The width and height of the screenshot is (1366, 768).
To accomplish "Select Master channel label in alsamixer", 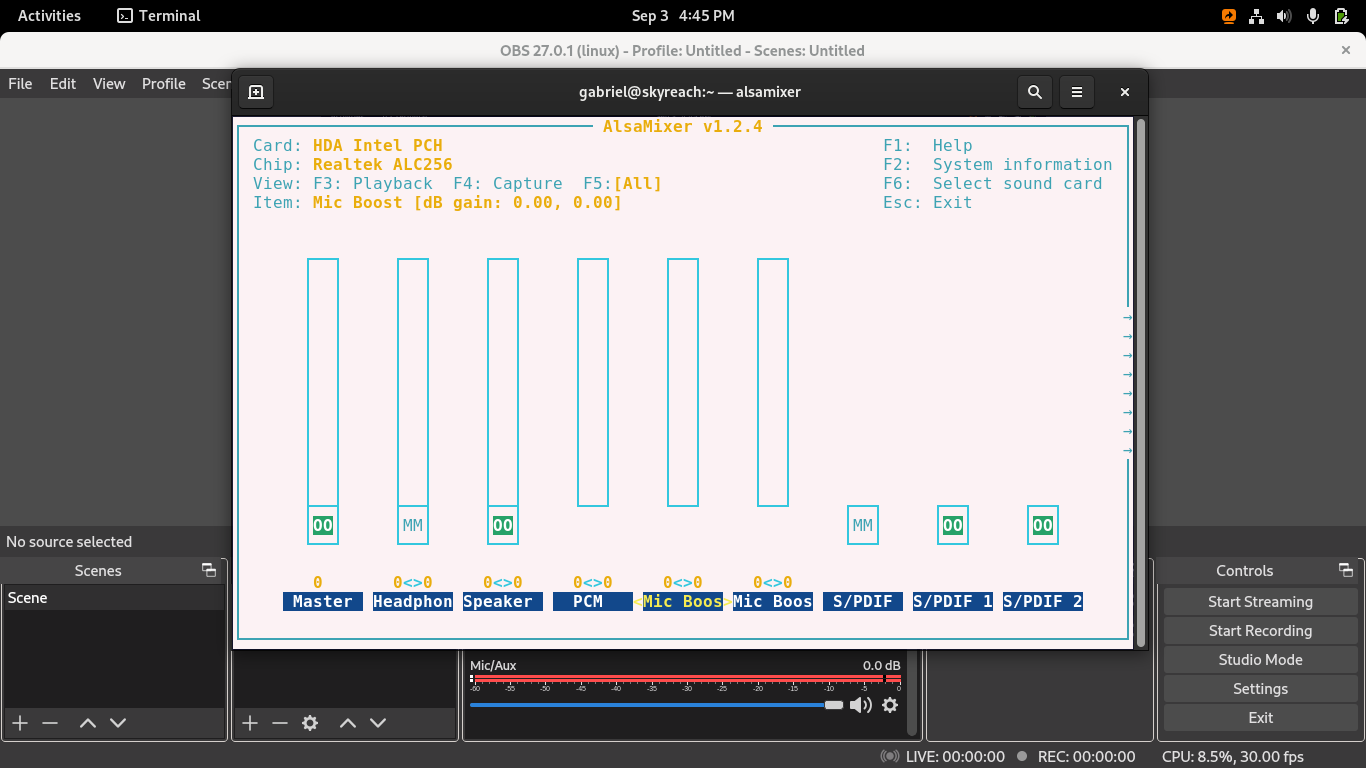I will 323,602.
